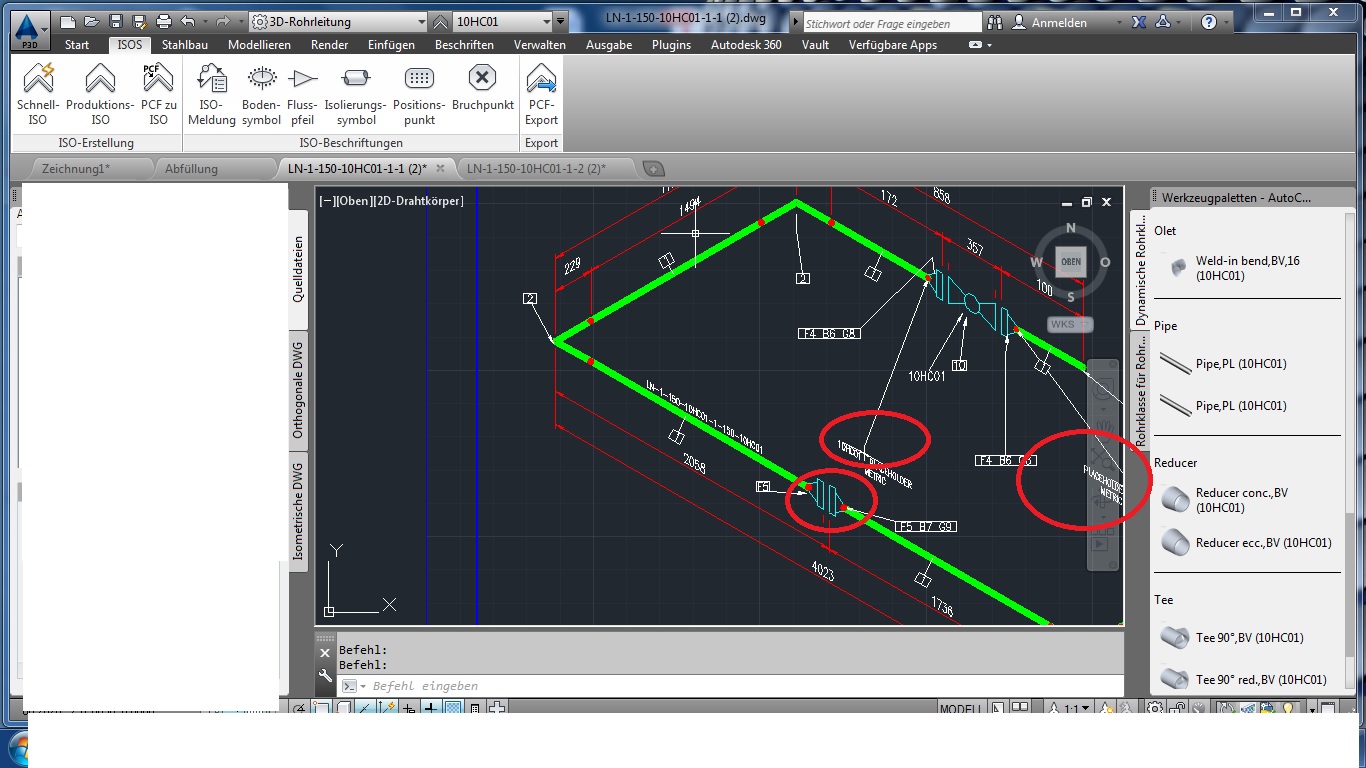Open the WKS coordinate system dropdown
Screen dimensions: 1366x768
coord(1070,324)
